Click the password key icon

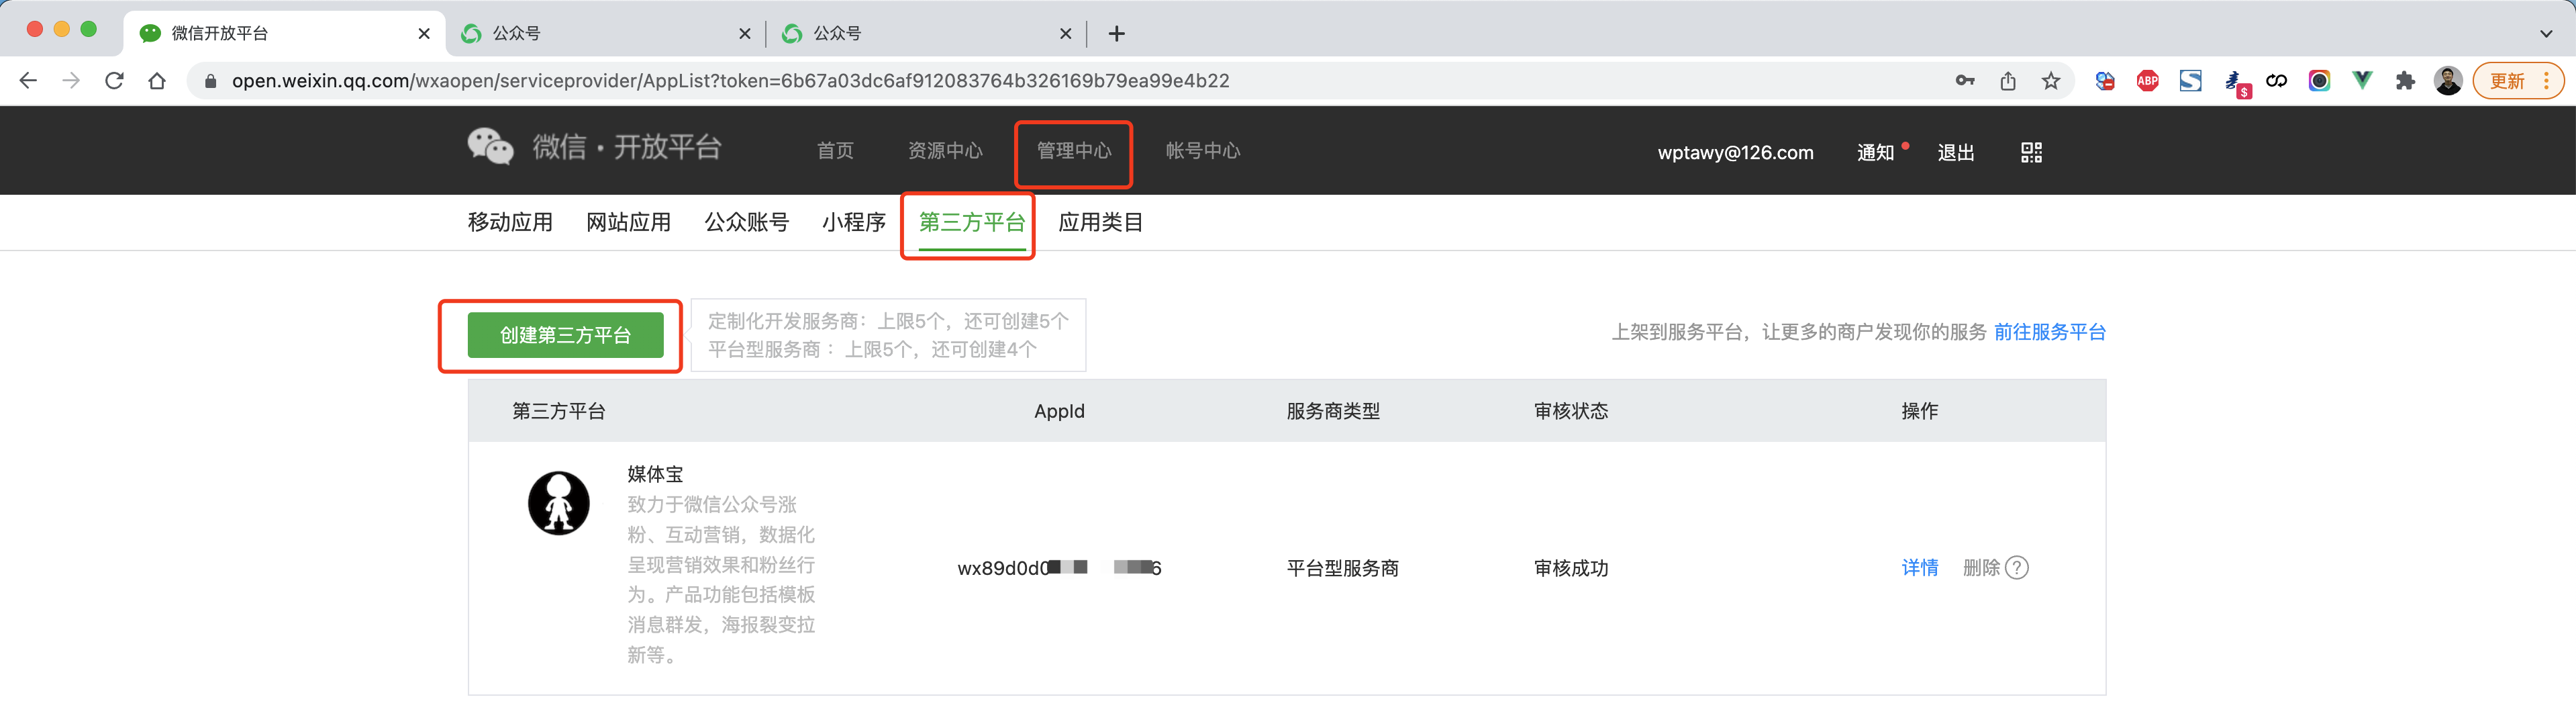click(x=1965, y=81)
